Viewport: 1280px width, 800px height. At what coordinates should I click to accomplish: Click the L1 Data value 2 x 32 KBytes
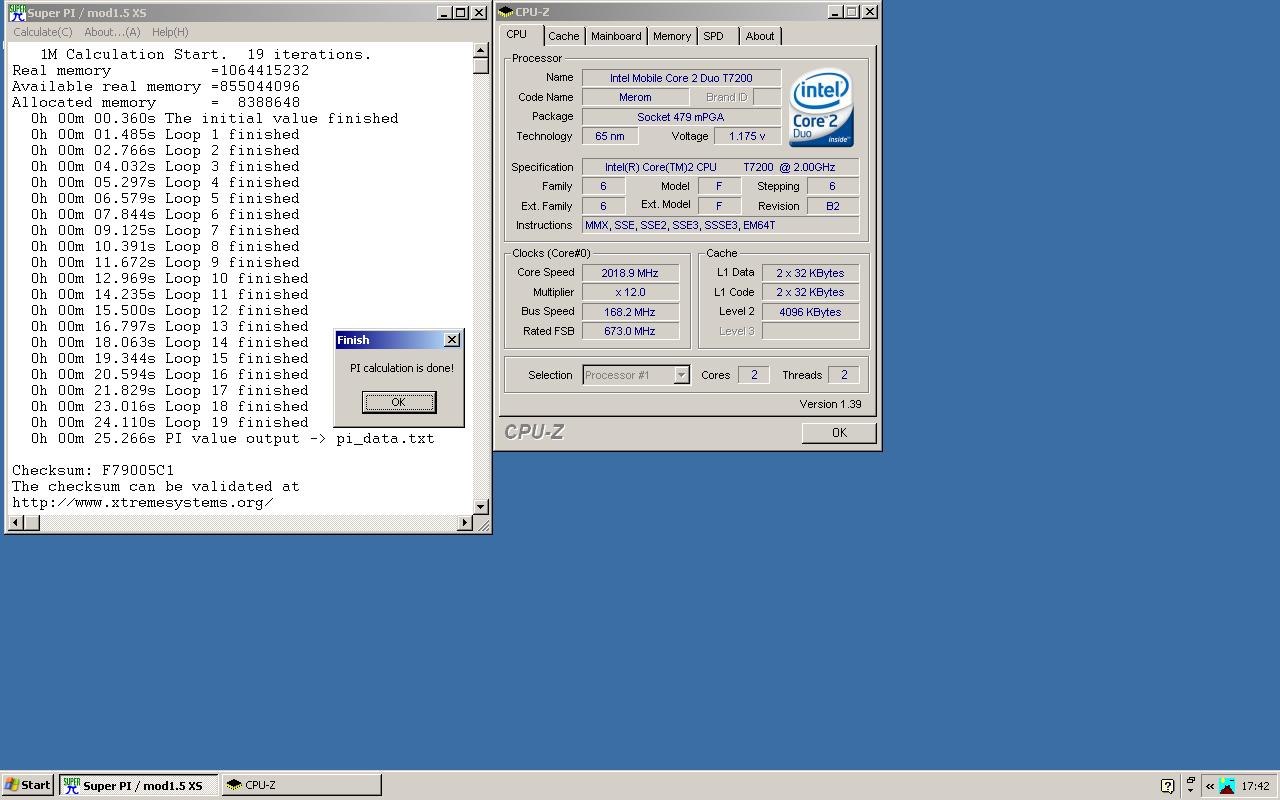coord(810,273)
